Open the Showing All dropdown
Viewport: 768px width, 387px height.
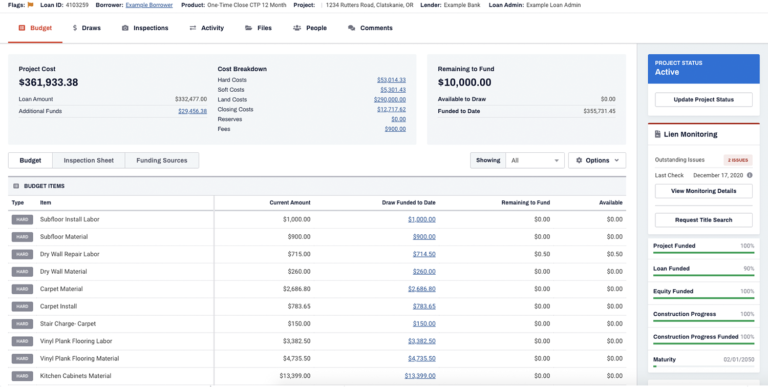pos(535,160)
